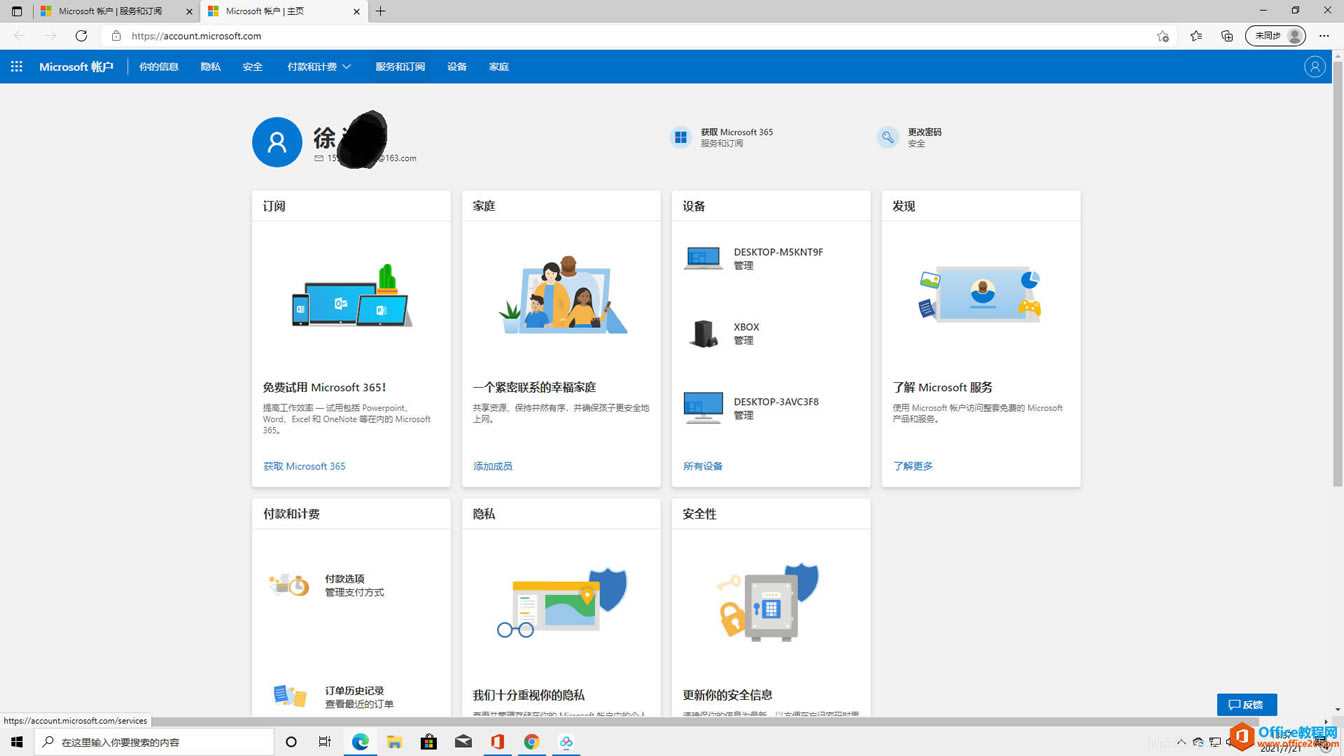Click the 管理 link under DESKTOP-3AVC3F8
This screenshot has height=756, width=1344.
pos(743,416)
